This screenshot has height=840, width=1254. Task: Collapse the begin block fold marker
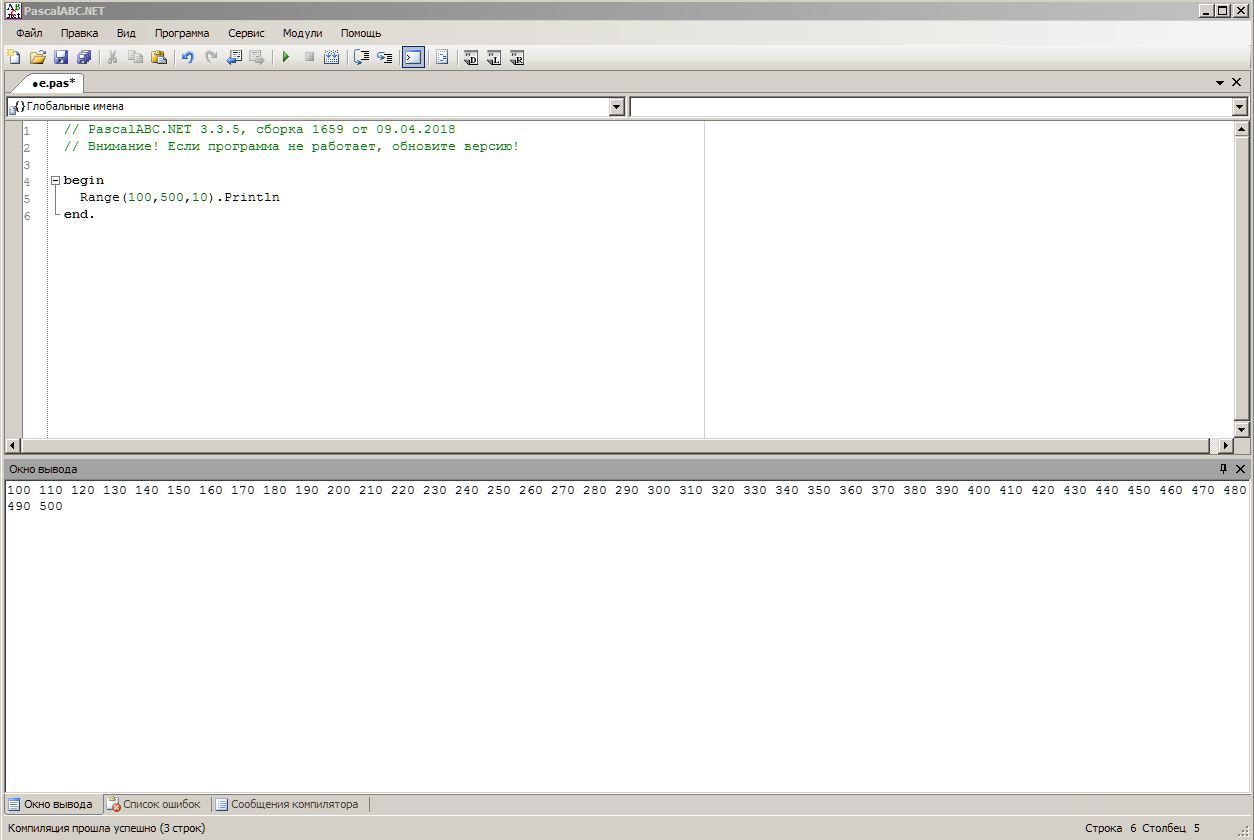[56, 181]
